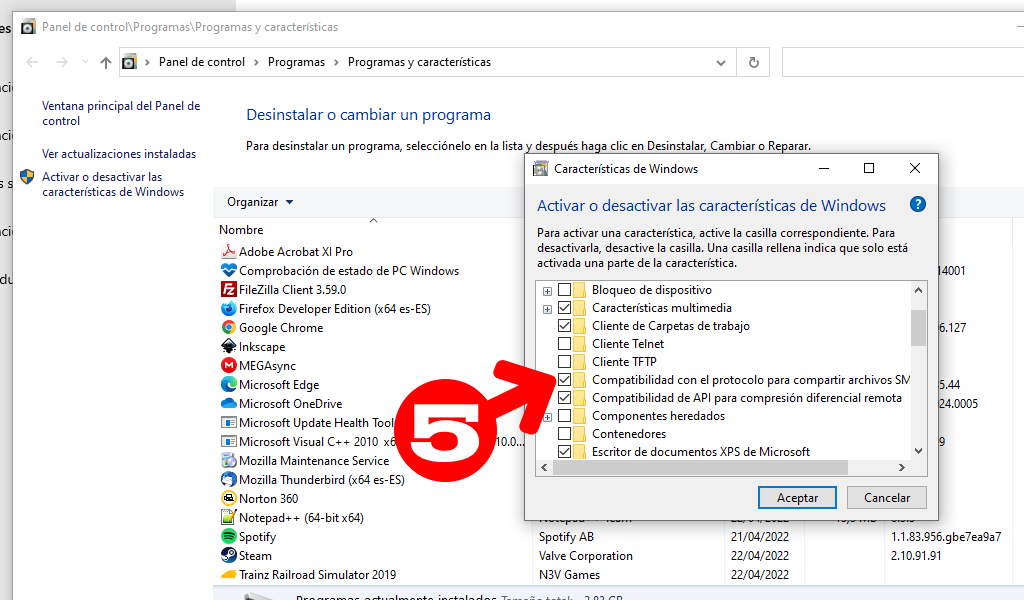Select the Spotify AB publisher cell
The width and height of the screenshot is (1024, 600).
tap(566, 537)
